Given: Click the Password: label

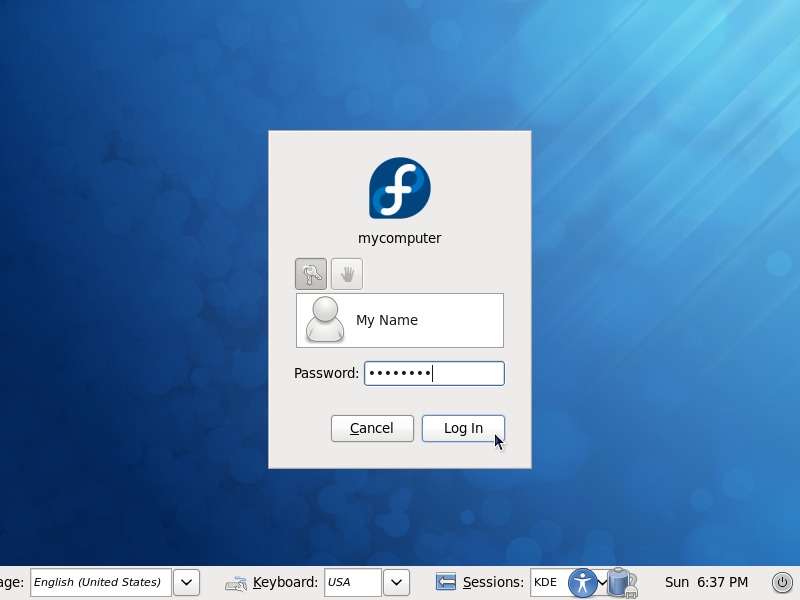Looking at the screenshot, I should click(x=327, y=373).
